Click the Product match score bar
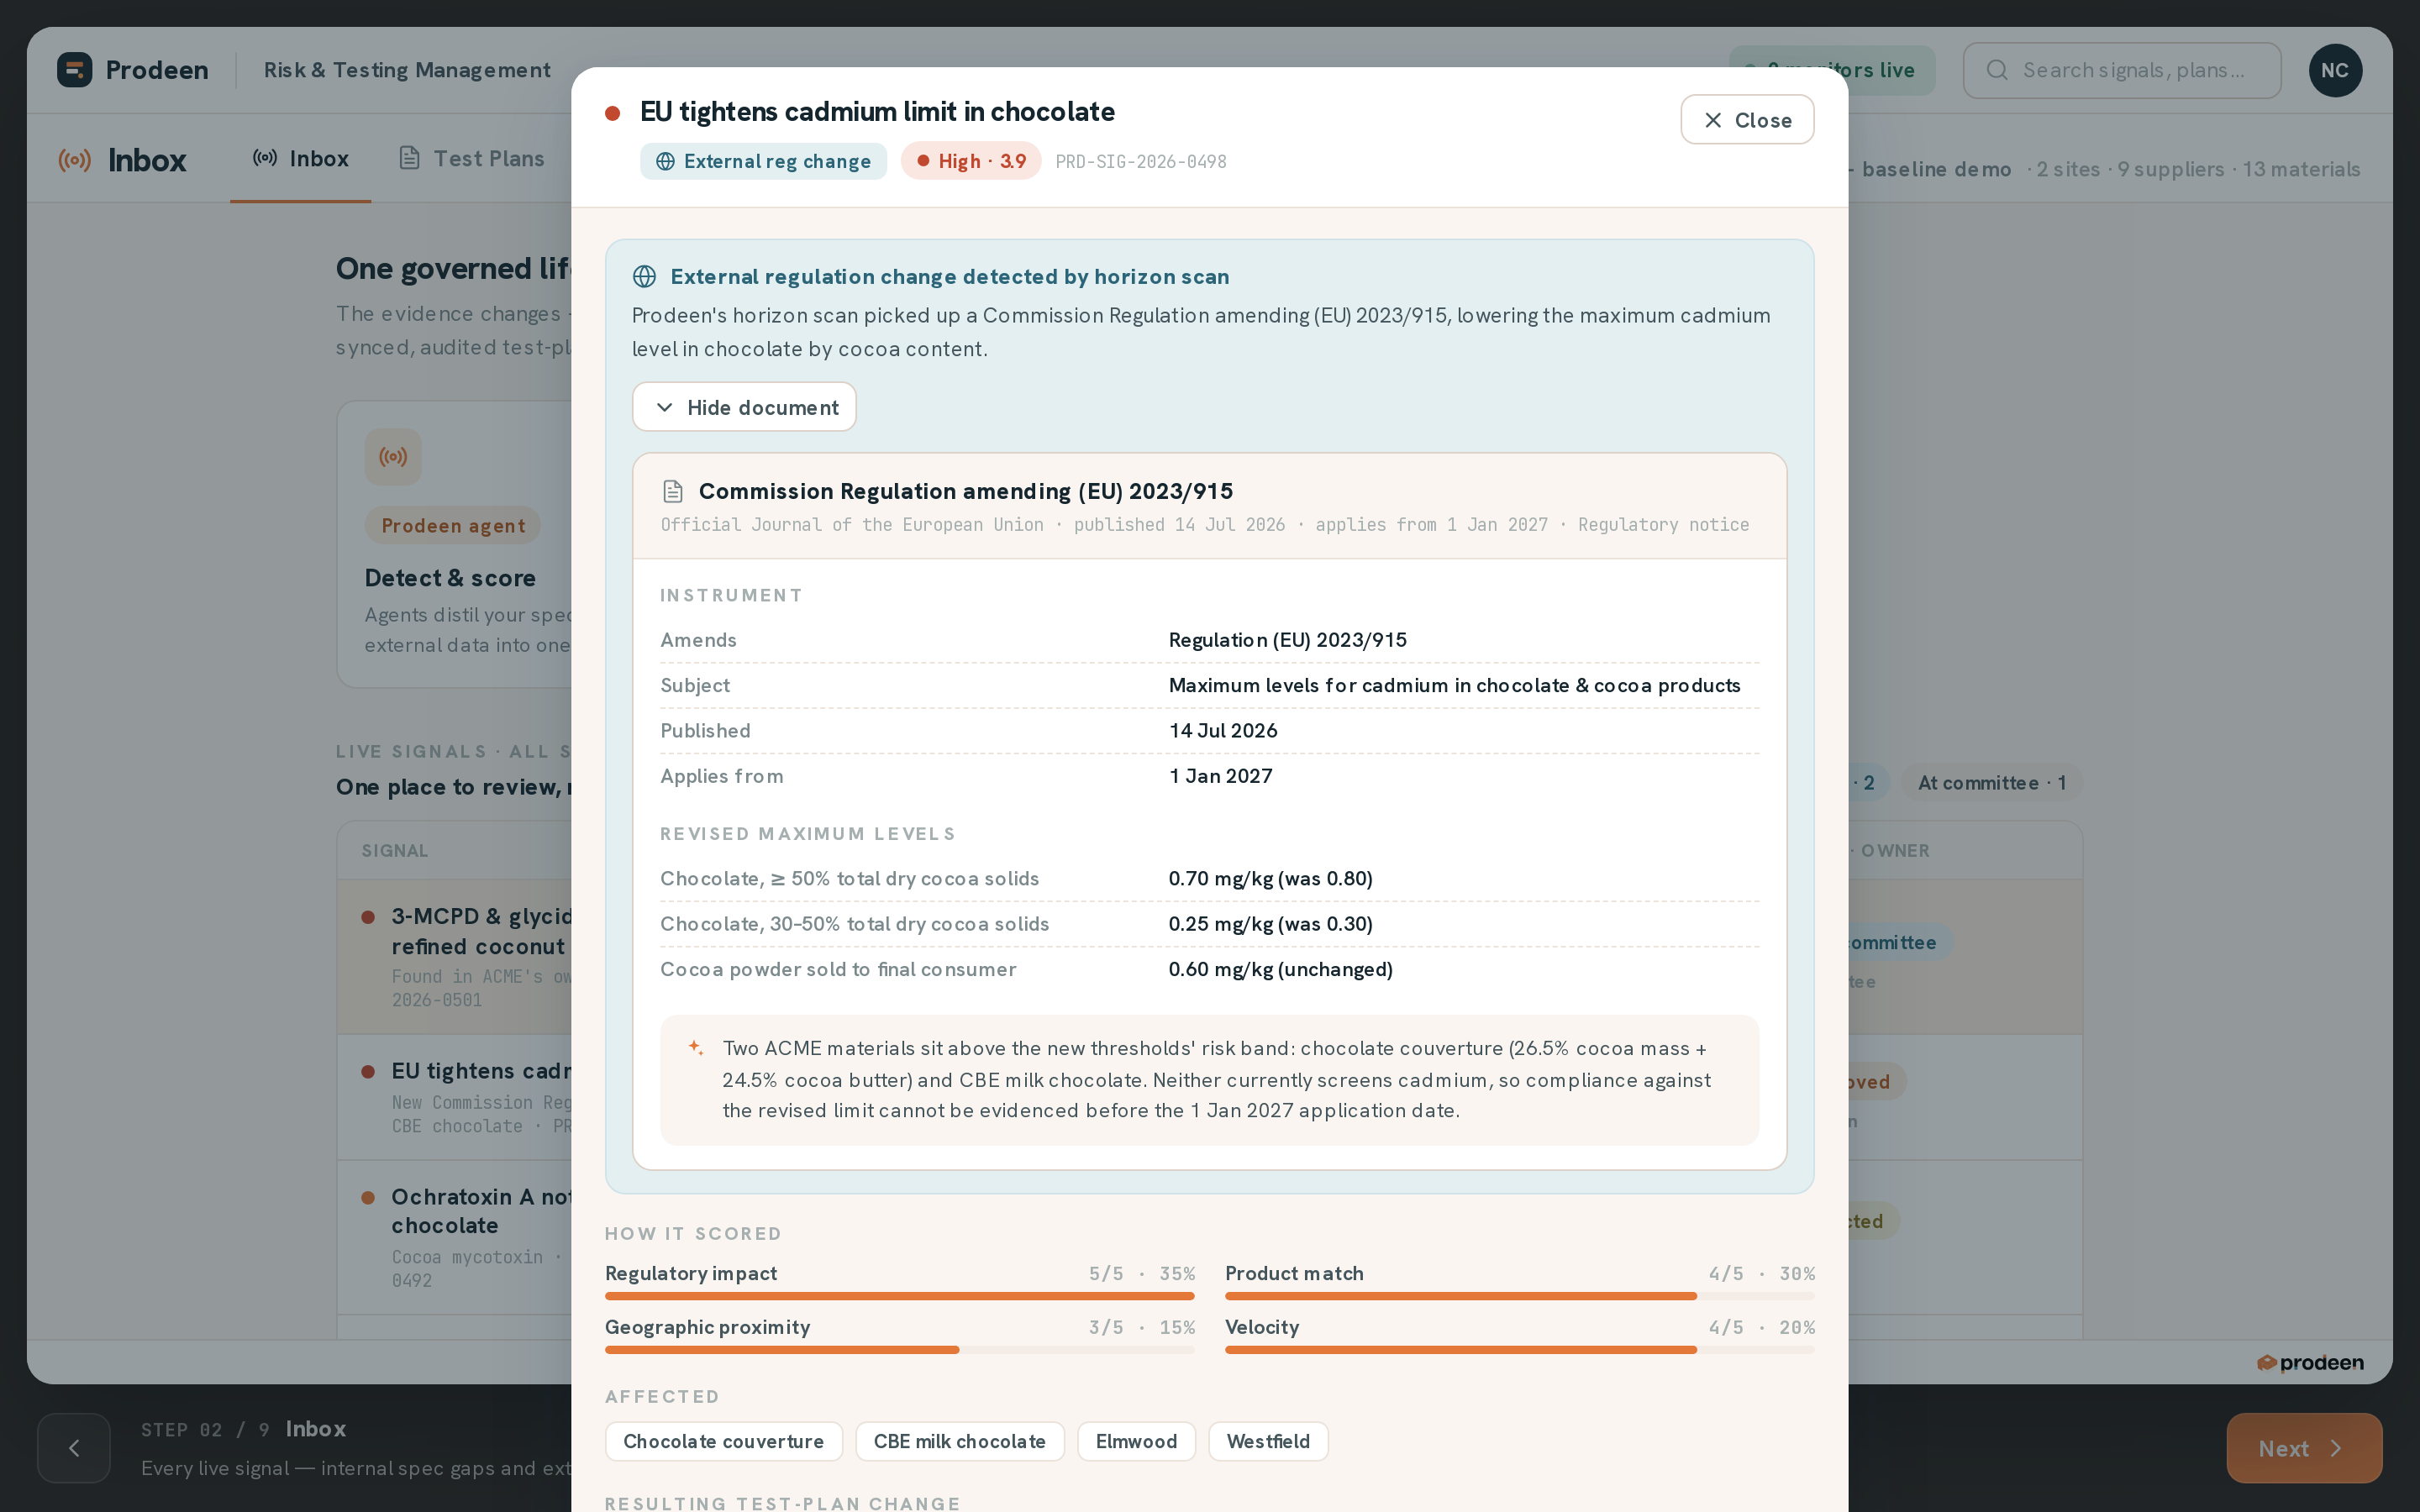 [x=1519, y=1296]
